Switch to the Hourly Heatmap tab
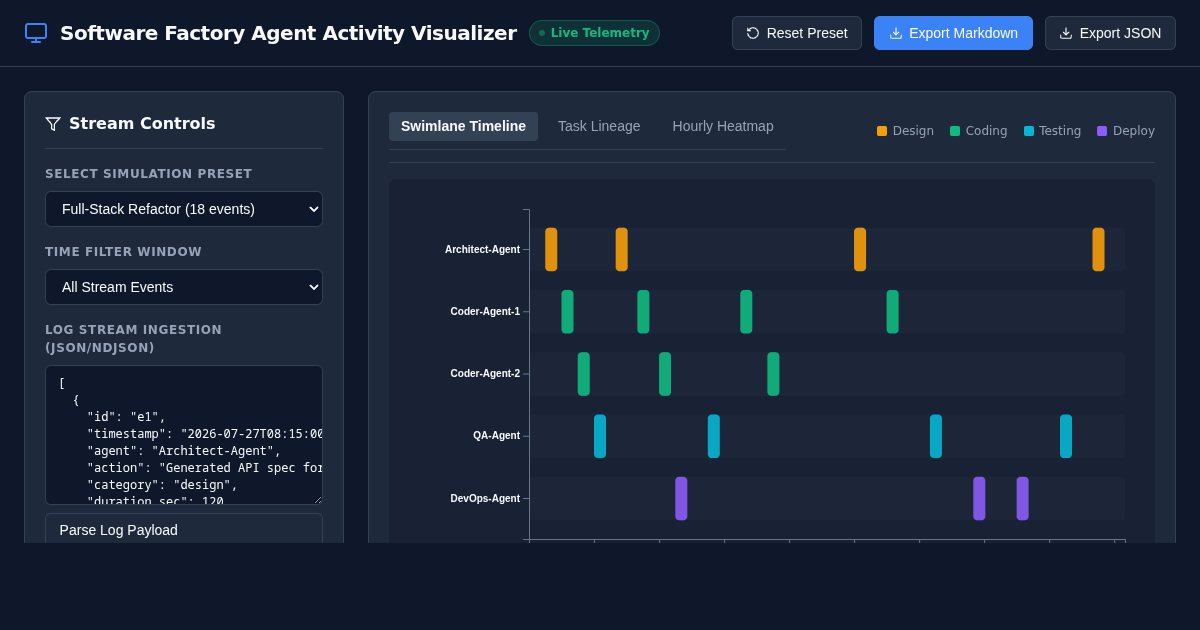Screen dimensions: 1200x630 (x=723, y=126)
